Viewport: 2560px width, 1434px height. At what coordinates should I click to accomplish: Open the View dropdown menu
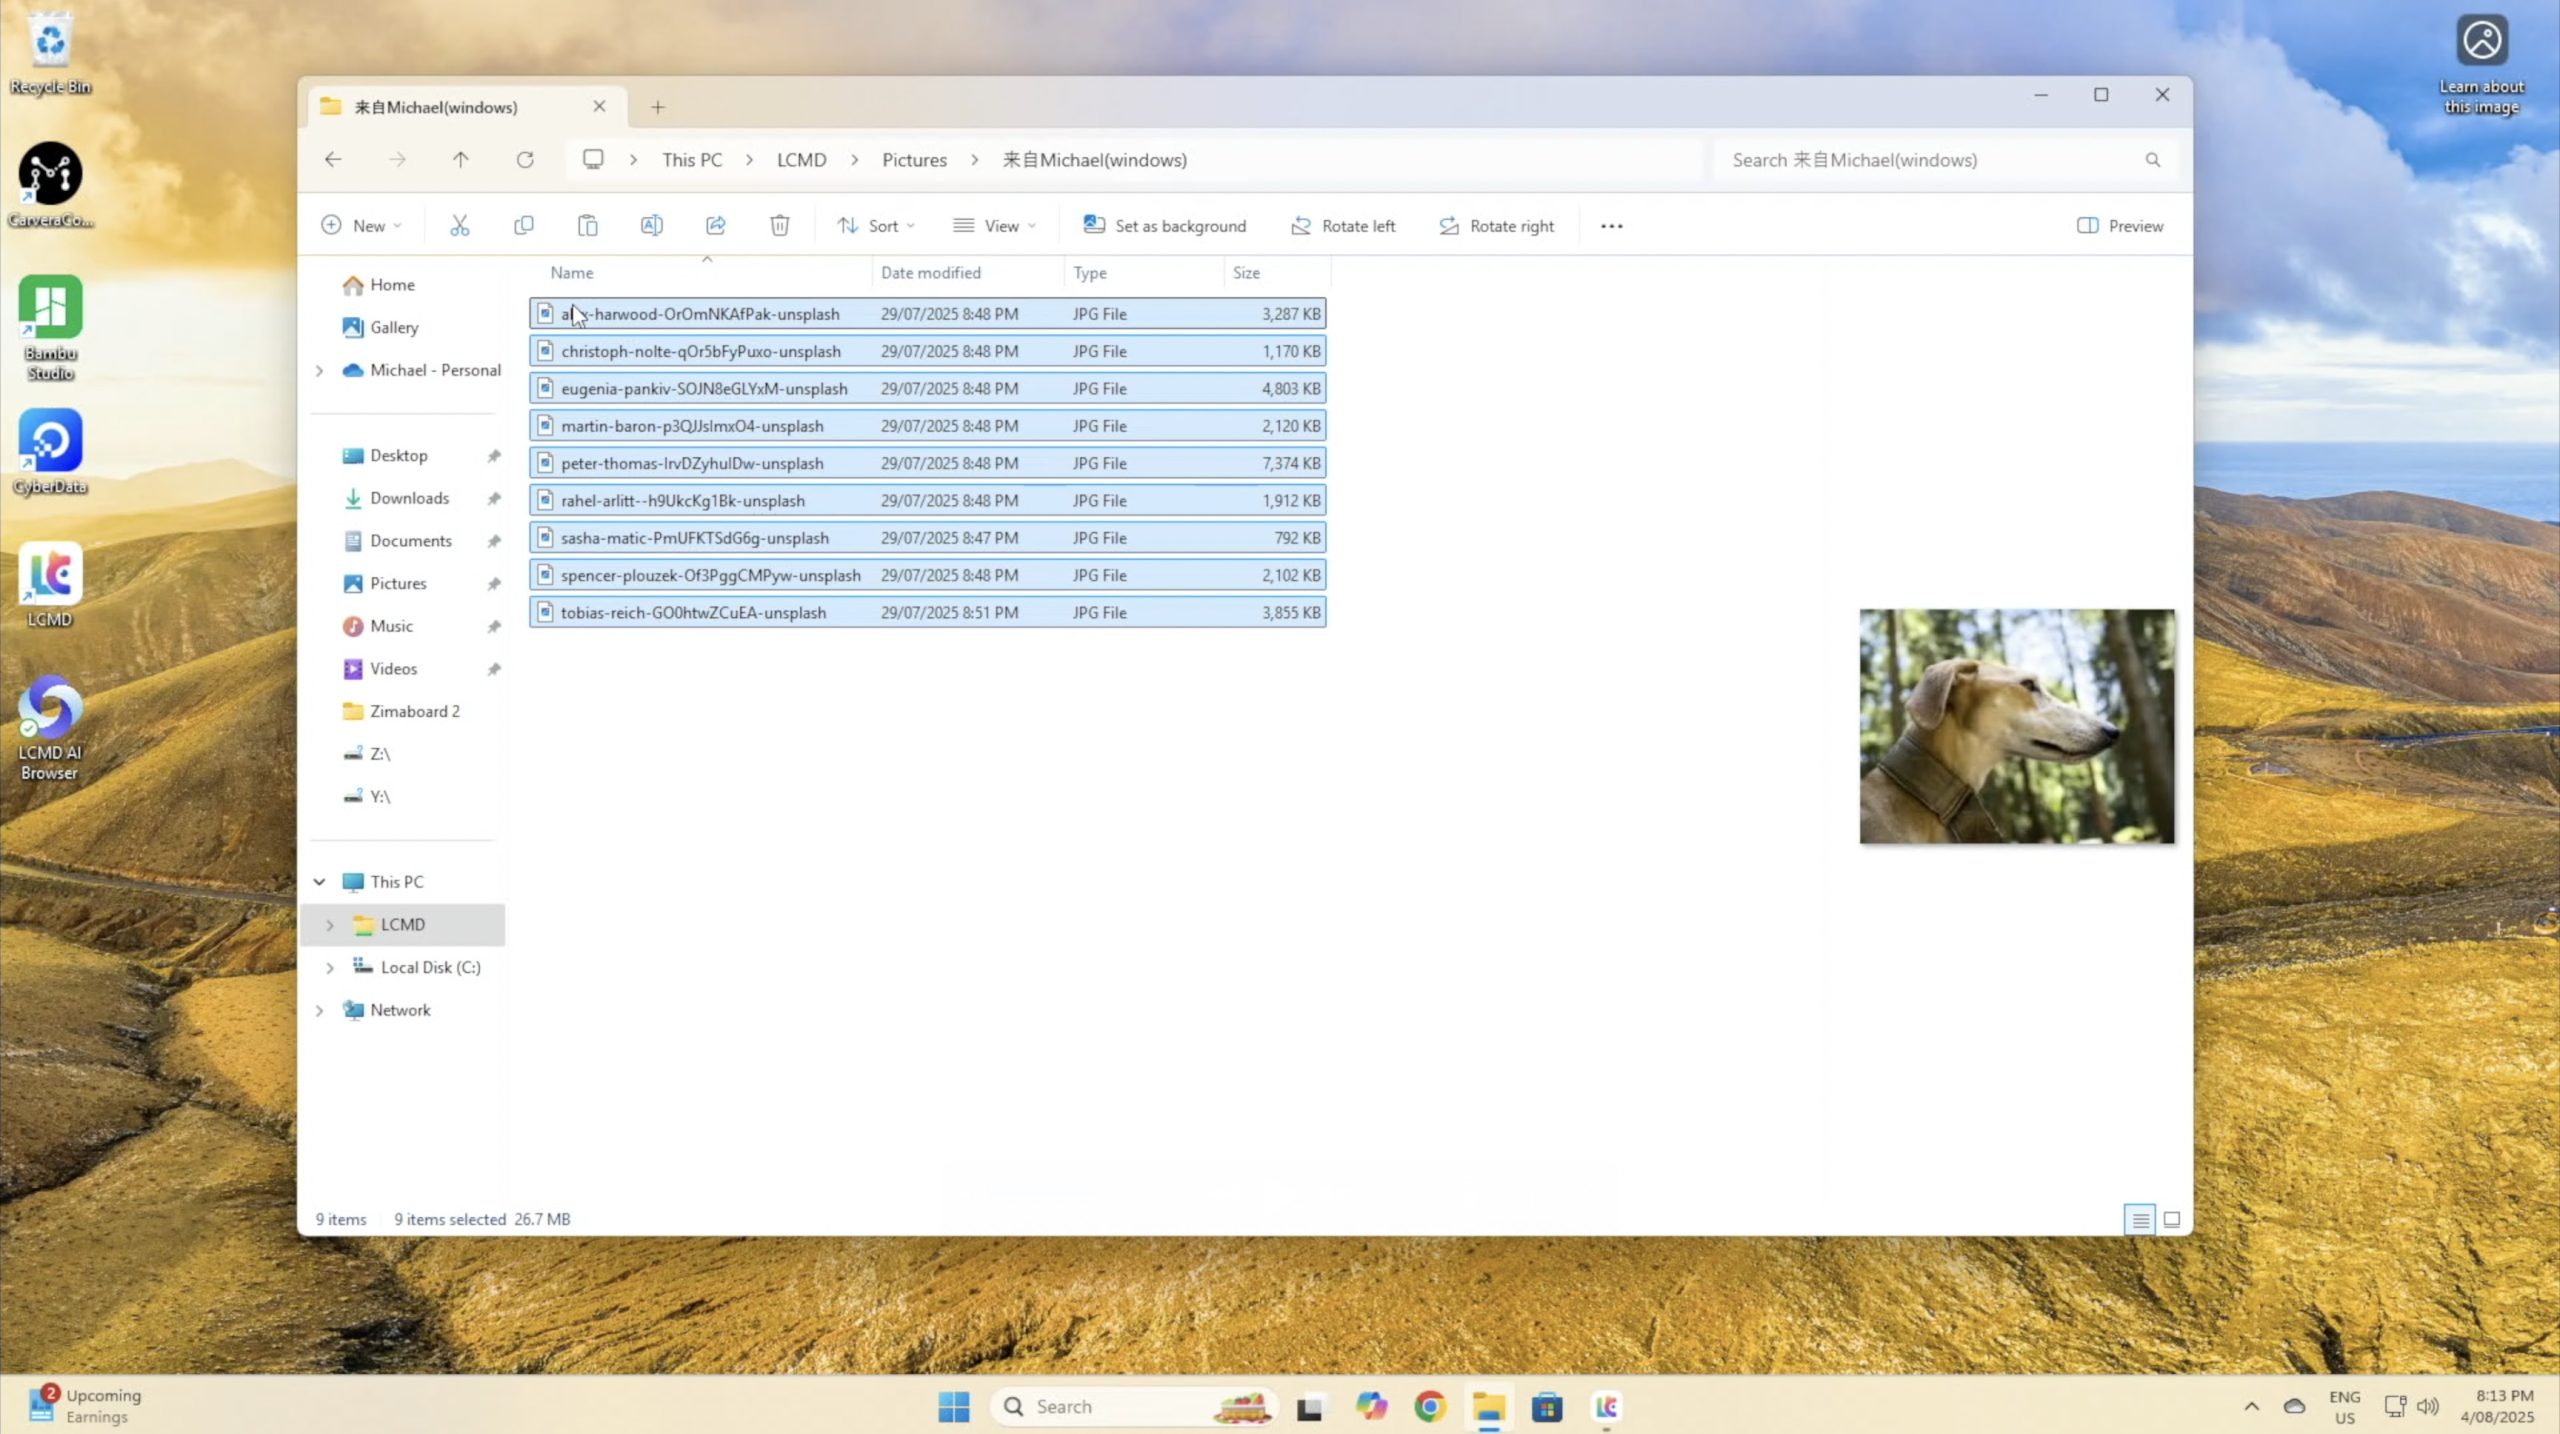pos(994,226)
